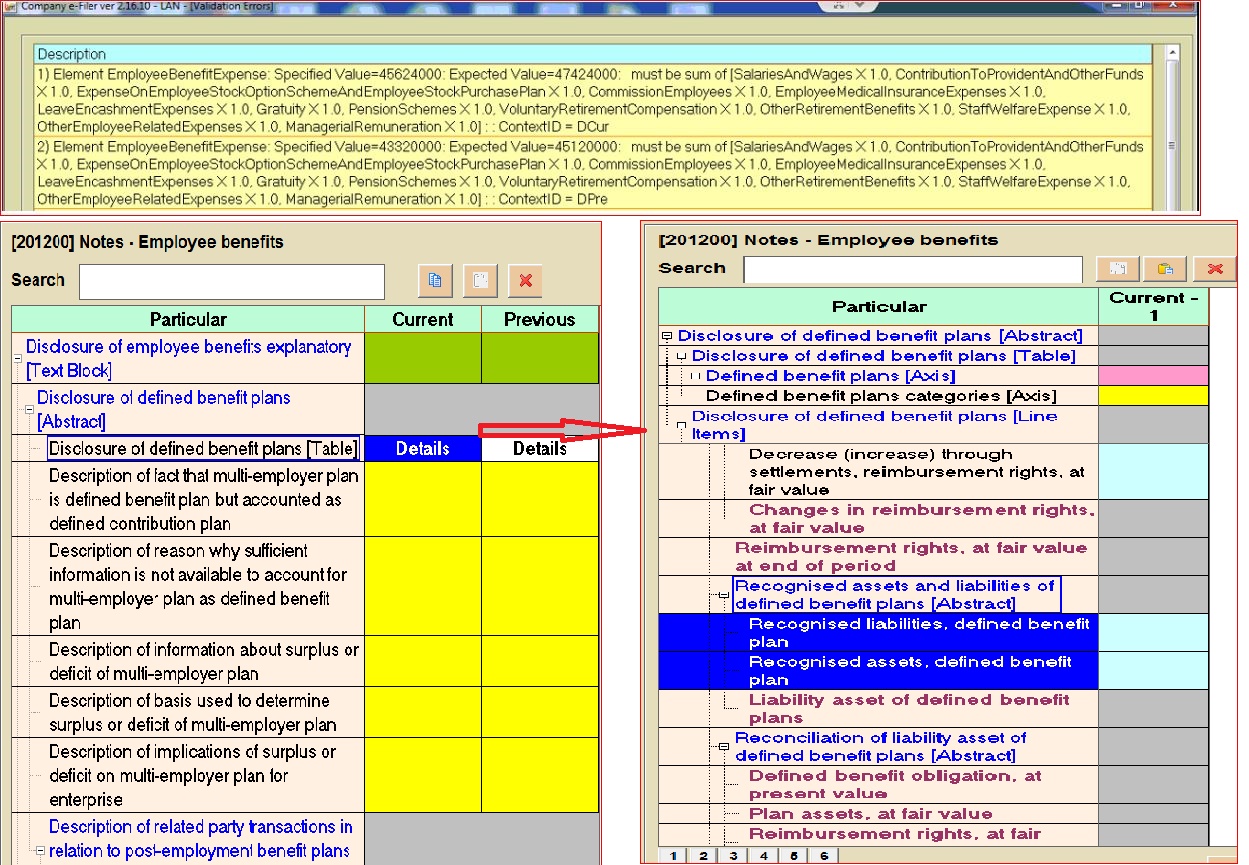
Task: Click the copy icon in left Notes panel
Action: [x=435, y=281]
